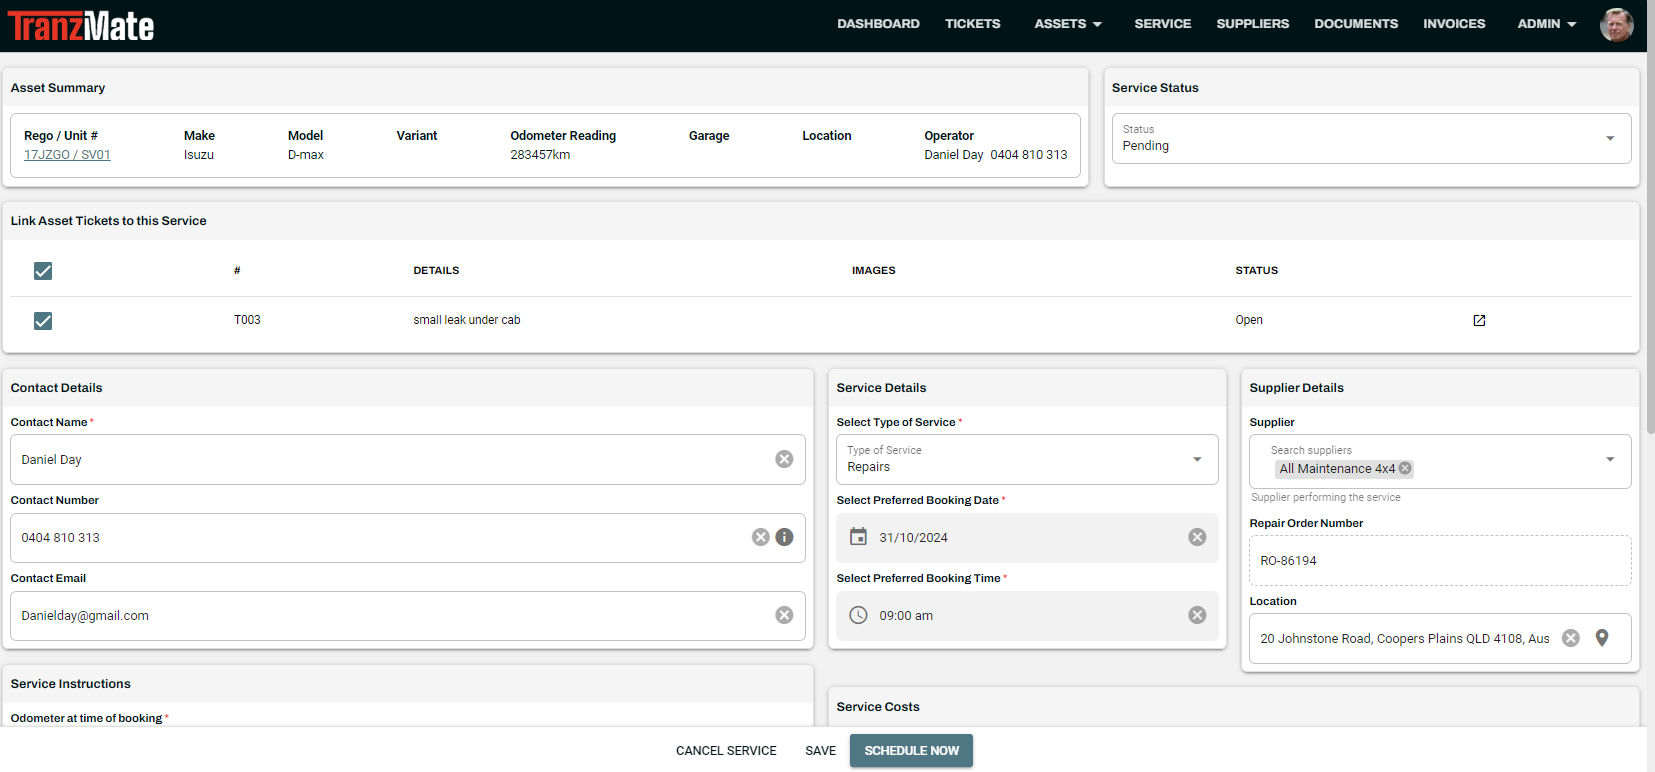This screenshot has width=1655, height=772.
Task: Open asset link 17JZGO / SV01
Action: (x=67, y=155)
